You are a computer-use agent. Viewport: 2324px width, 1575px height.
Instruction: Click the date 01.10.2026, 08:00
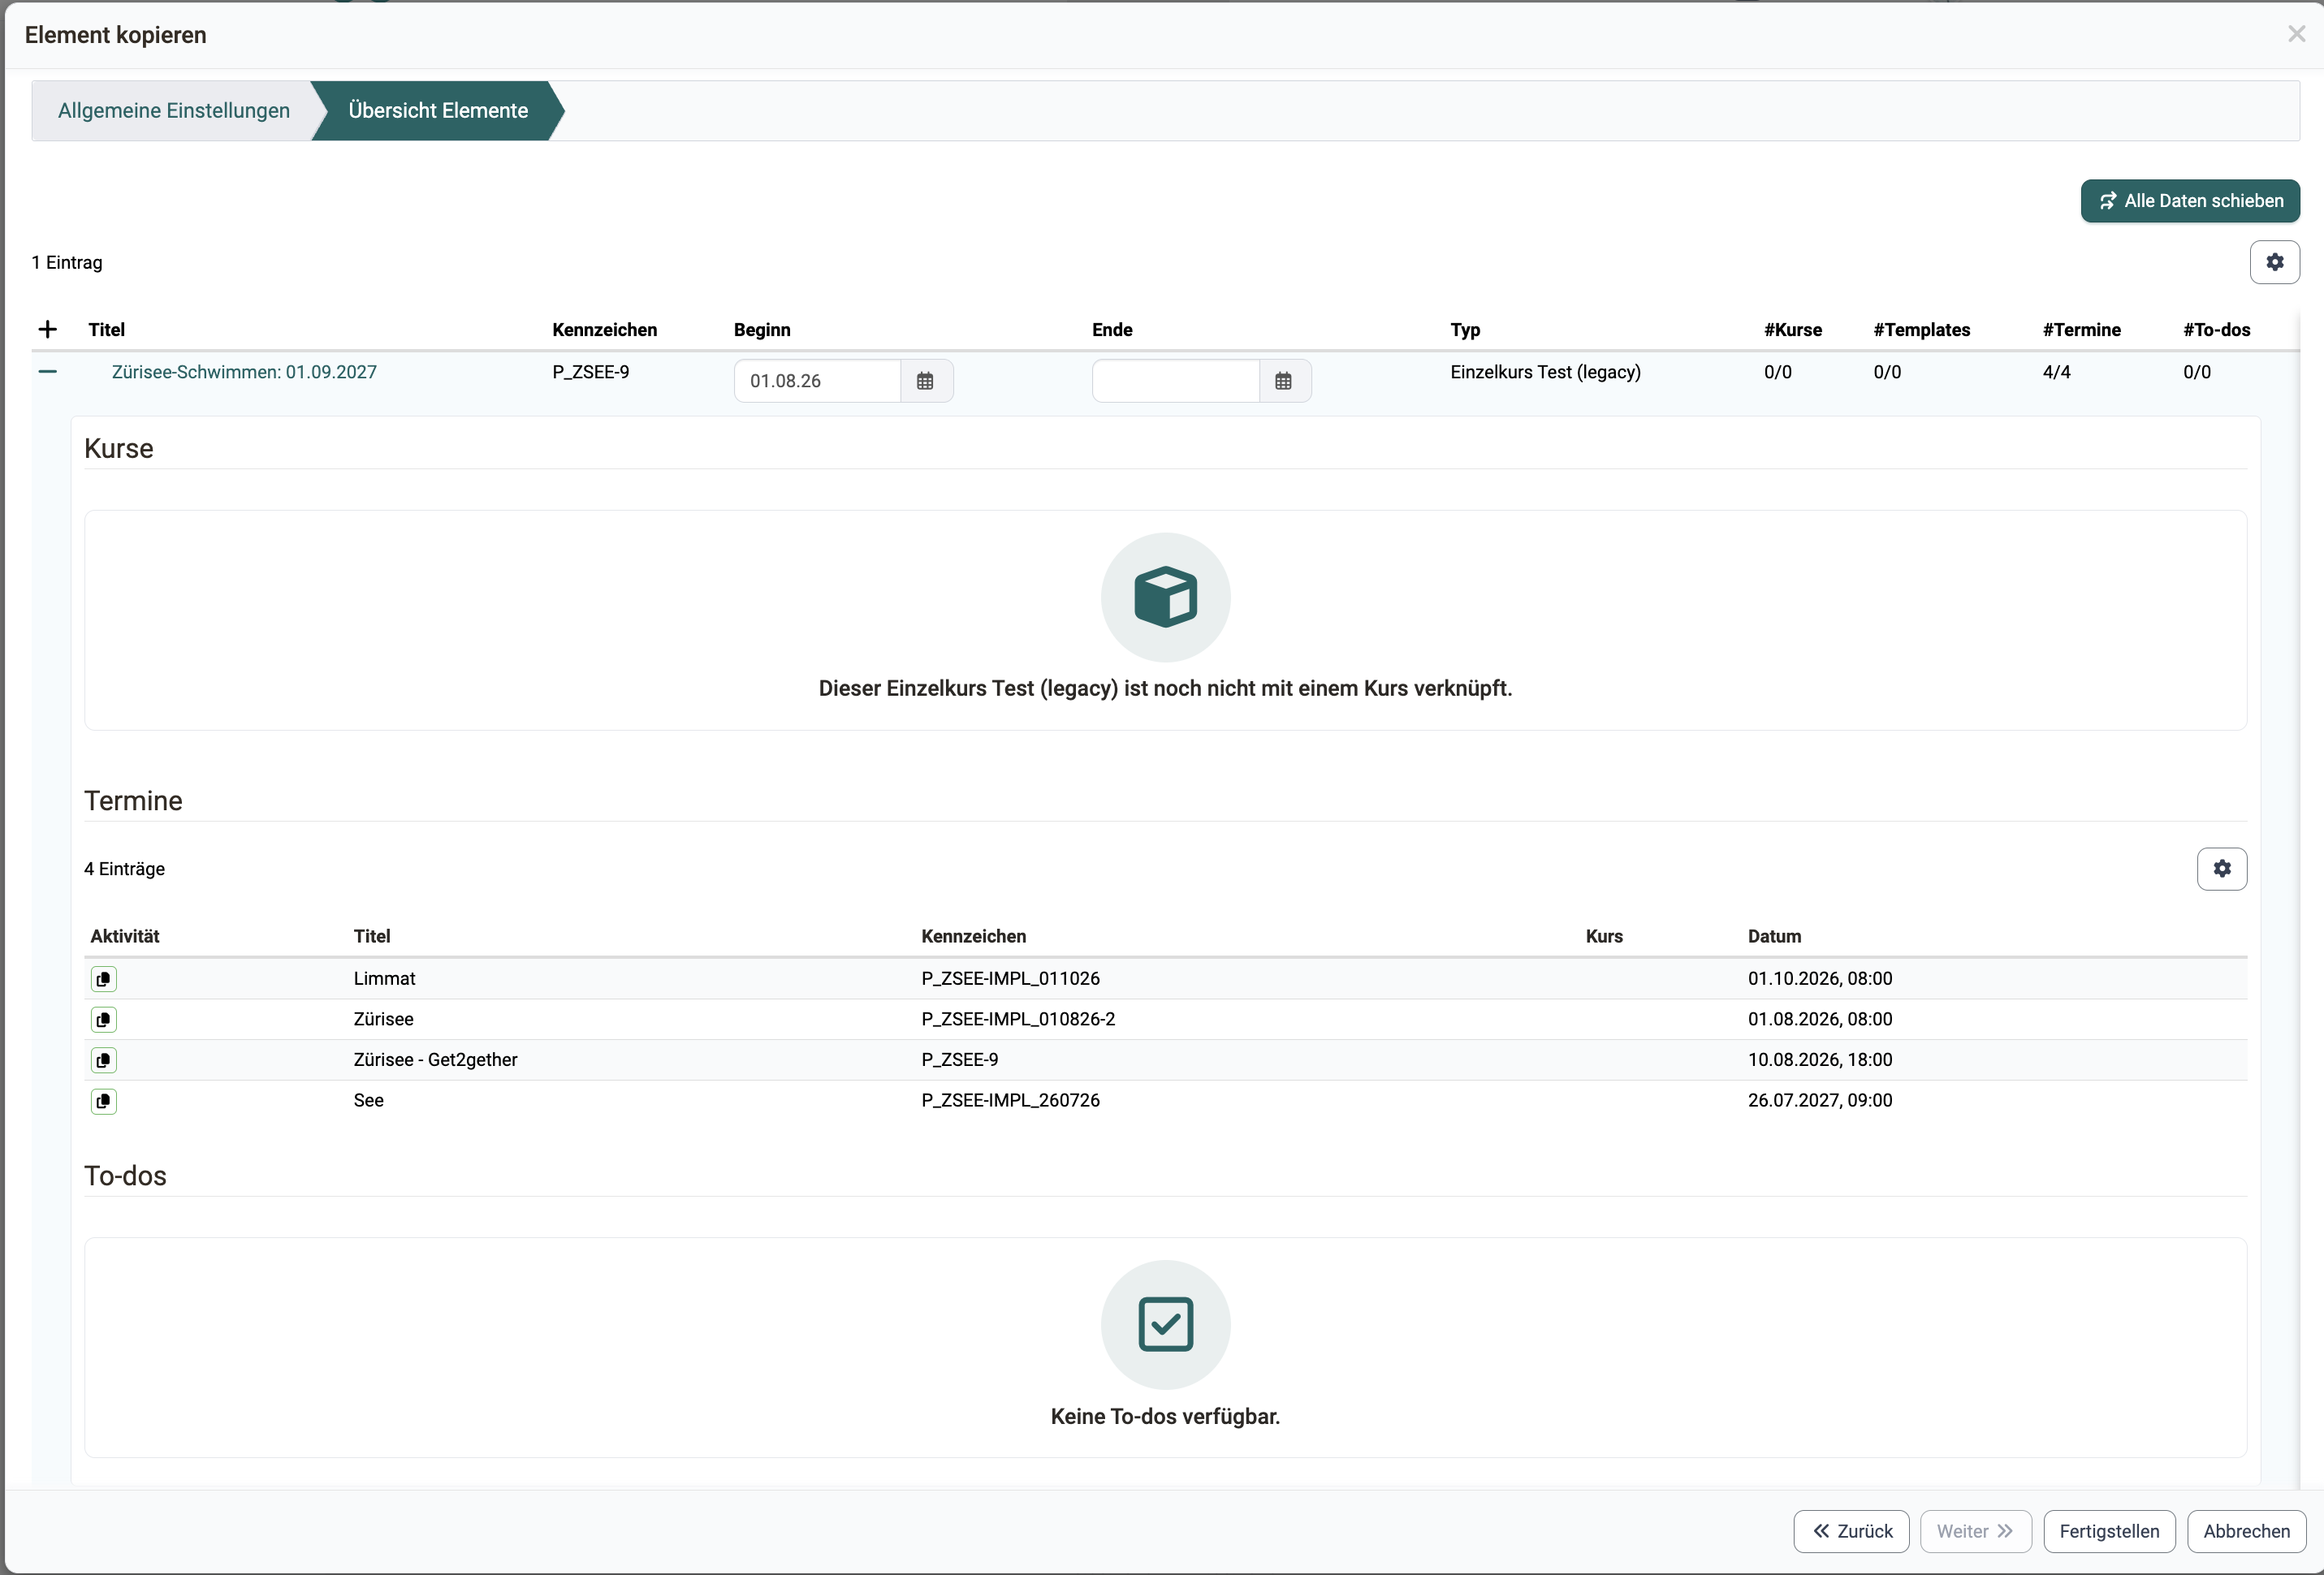pos(1820,979)
